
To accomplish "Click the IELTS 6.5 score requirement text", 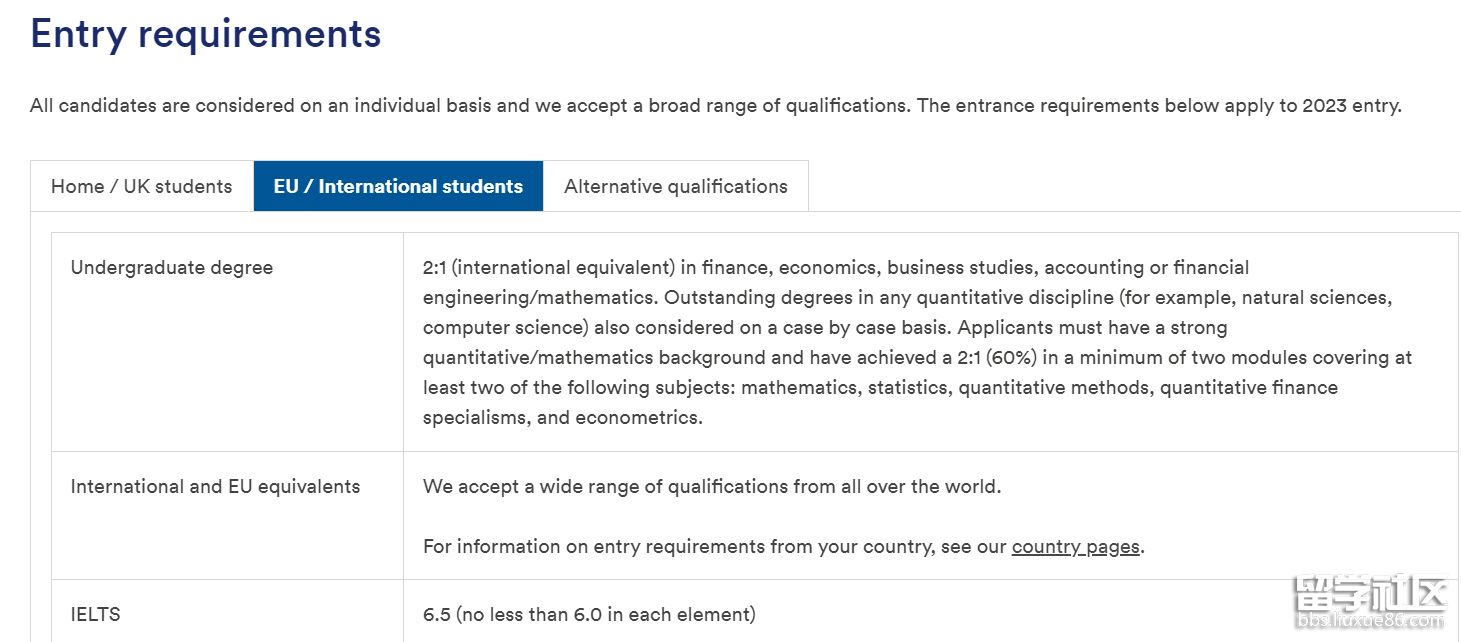I will point(589,614).
